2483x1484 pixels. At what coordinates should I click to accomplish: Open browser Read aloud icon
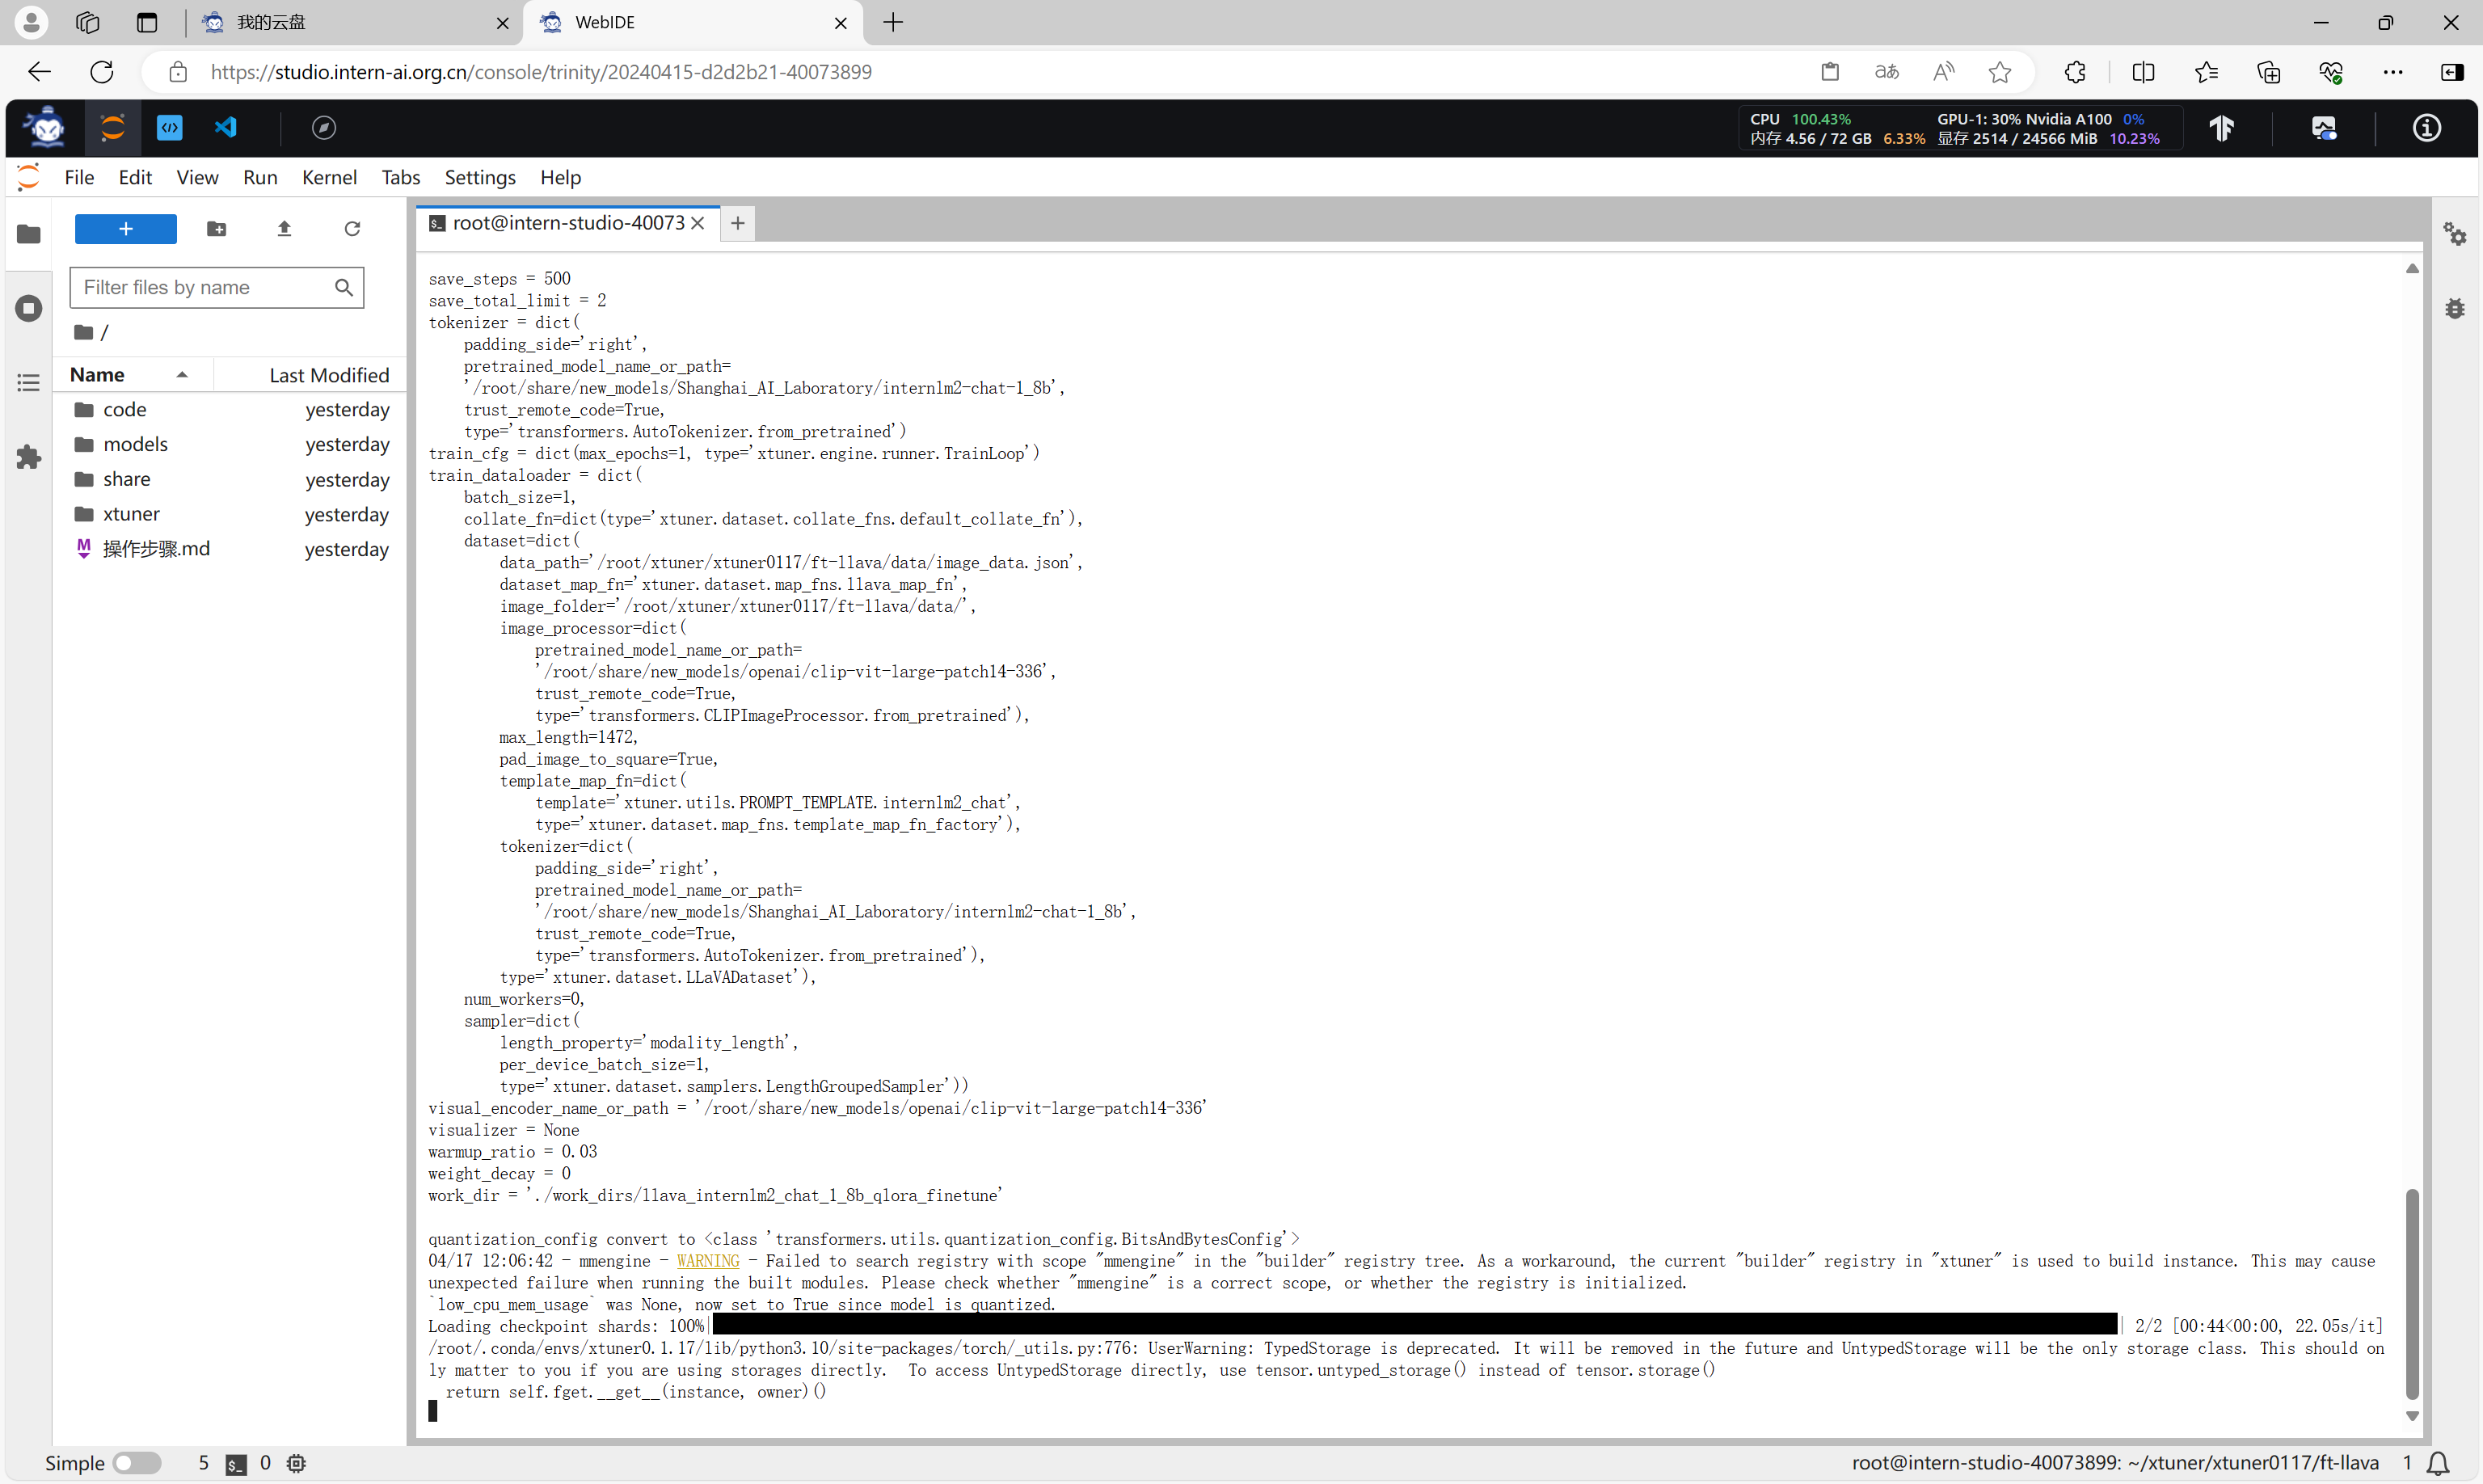pos(1943,72)
